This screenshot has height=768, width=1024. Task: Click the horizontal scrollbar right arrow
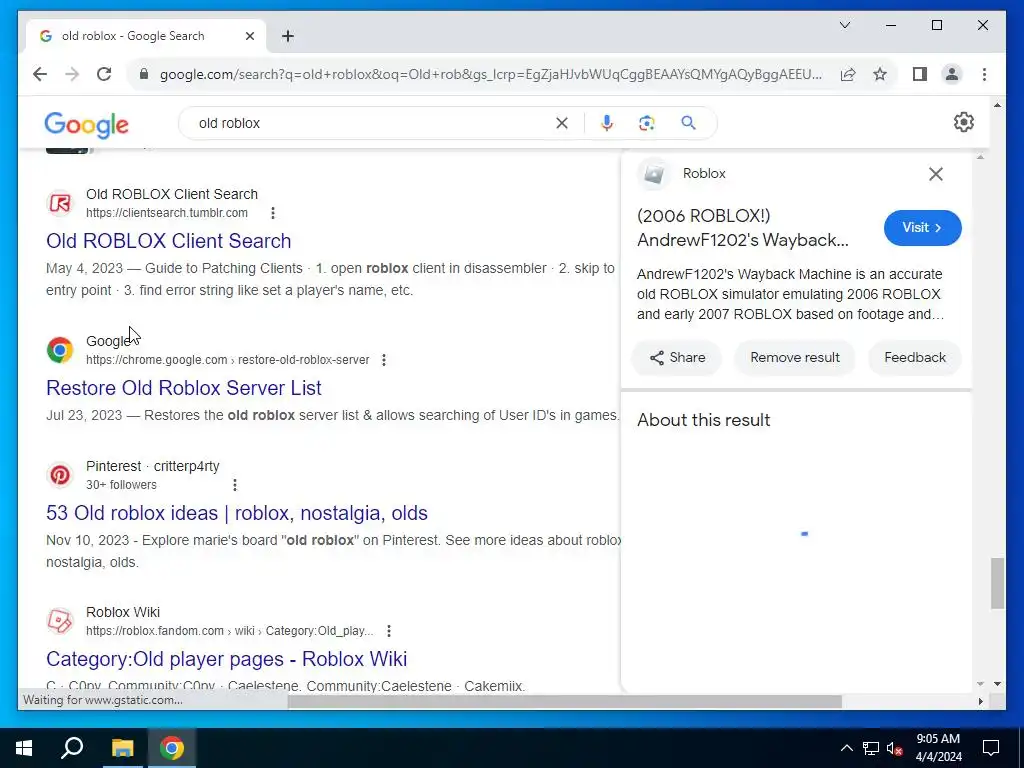980,701
